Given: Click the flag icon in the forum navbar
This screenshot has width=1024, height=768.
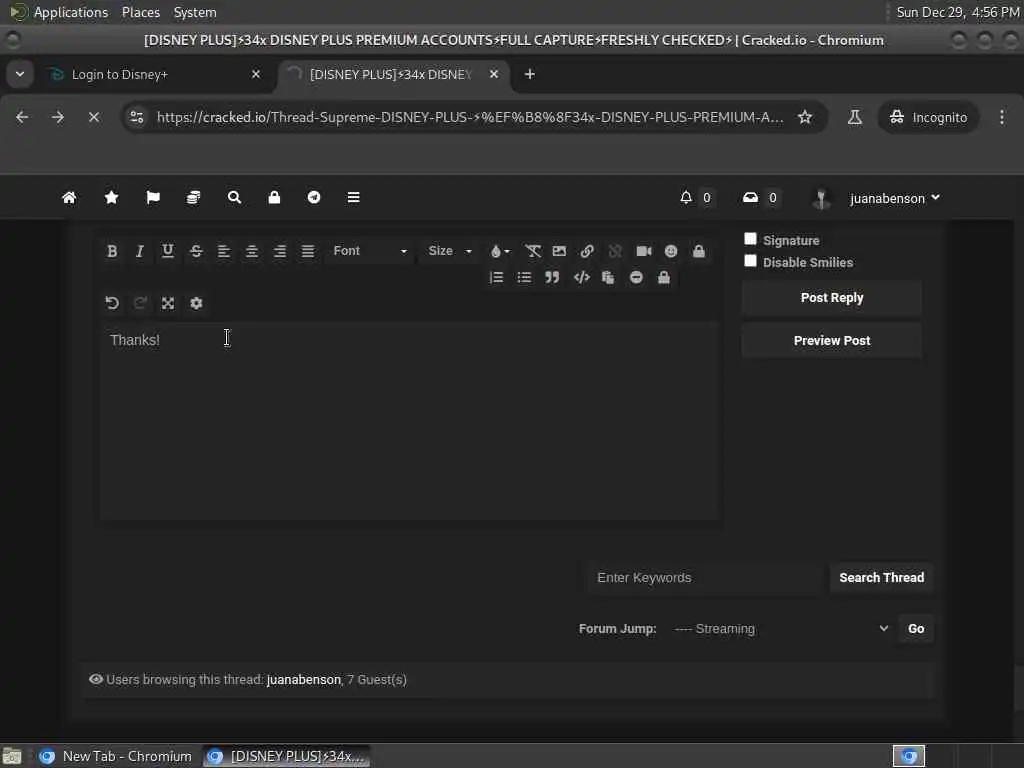Looking at the screenshot, I should pyautogui.click(x=153, y=197).
